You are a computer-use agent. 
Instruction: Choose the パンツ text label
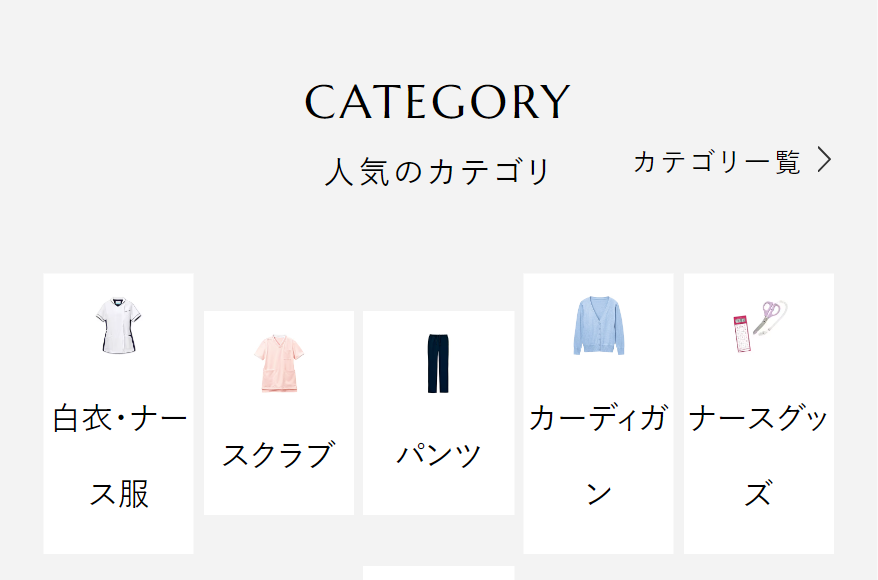(x=438, y=455)
